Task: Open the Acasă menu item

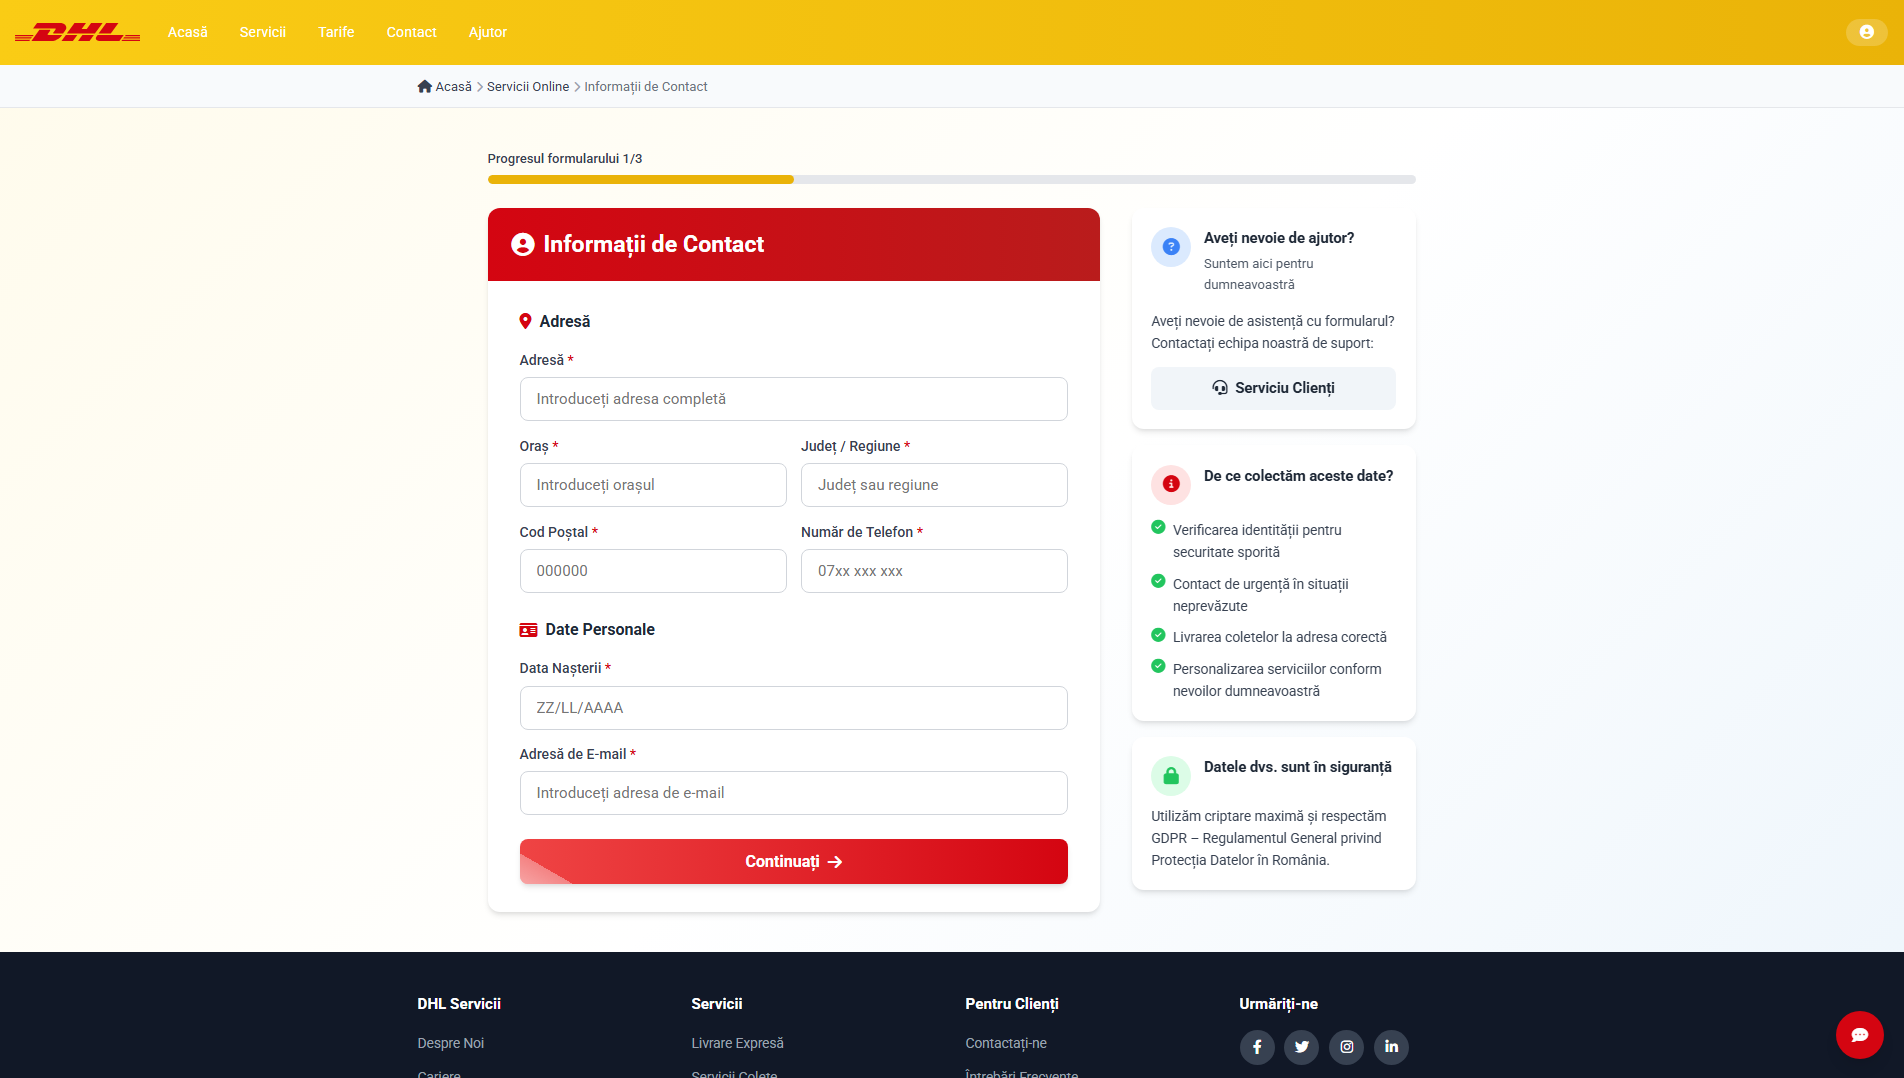Action: 188,32
